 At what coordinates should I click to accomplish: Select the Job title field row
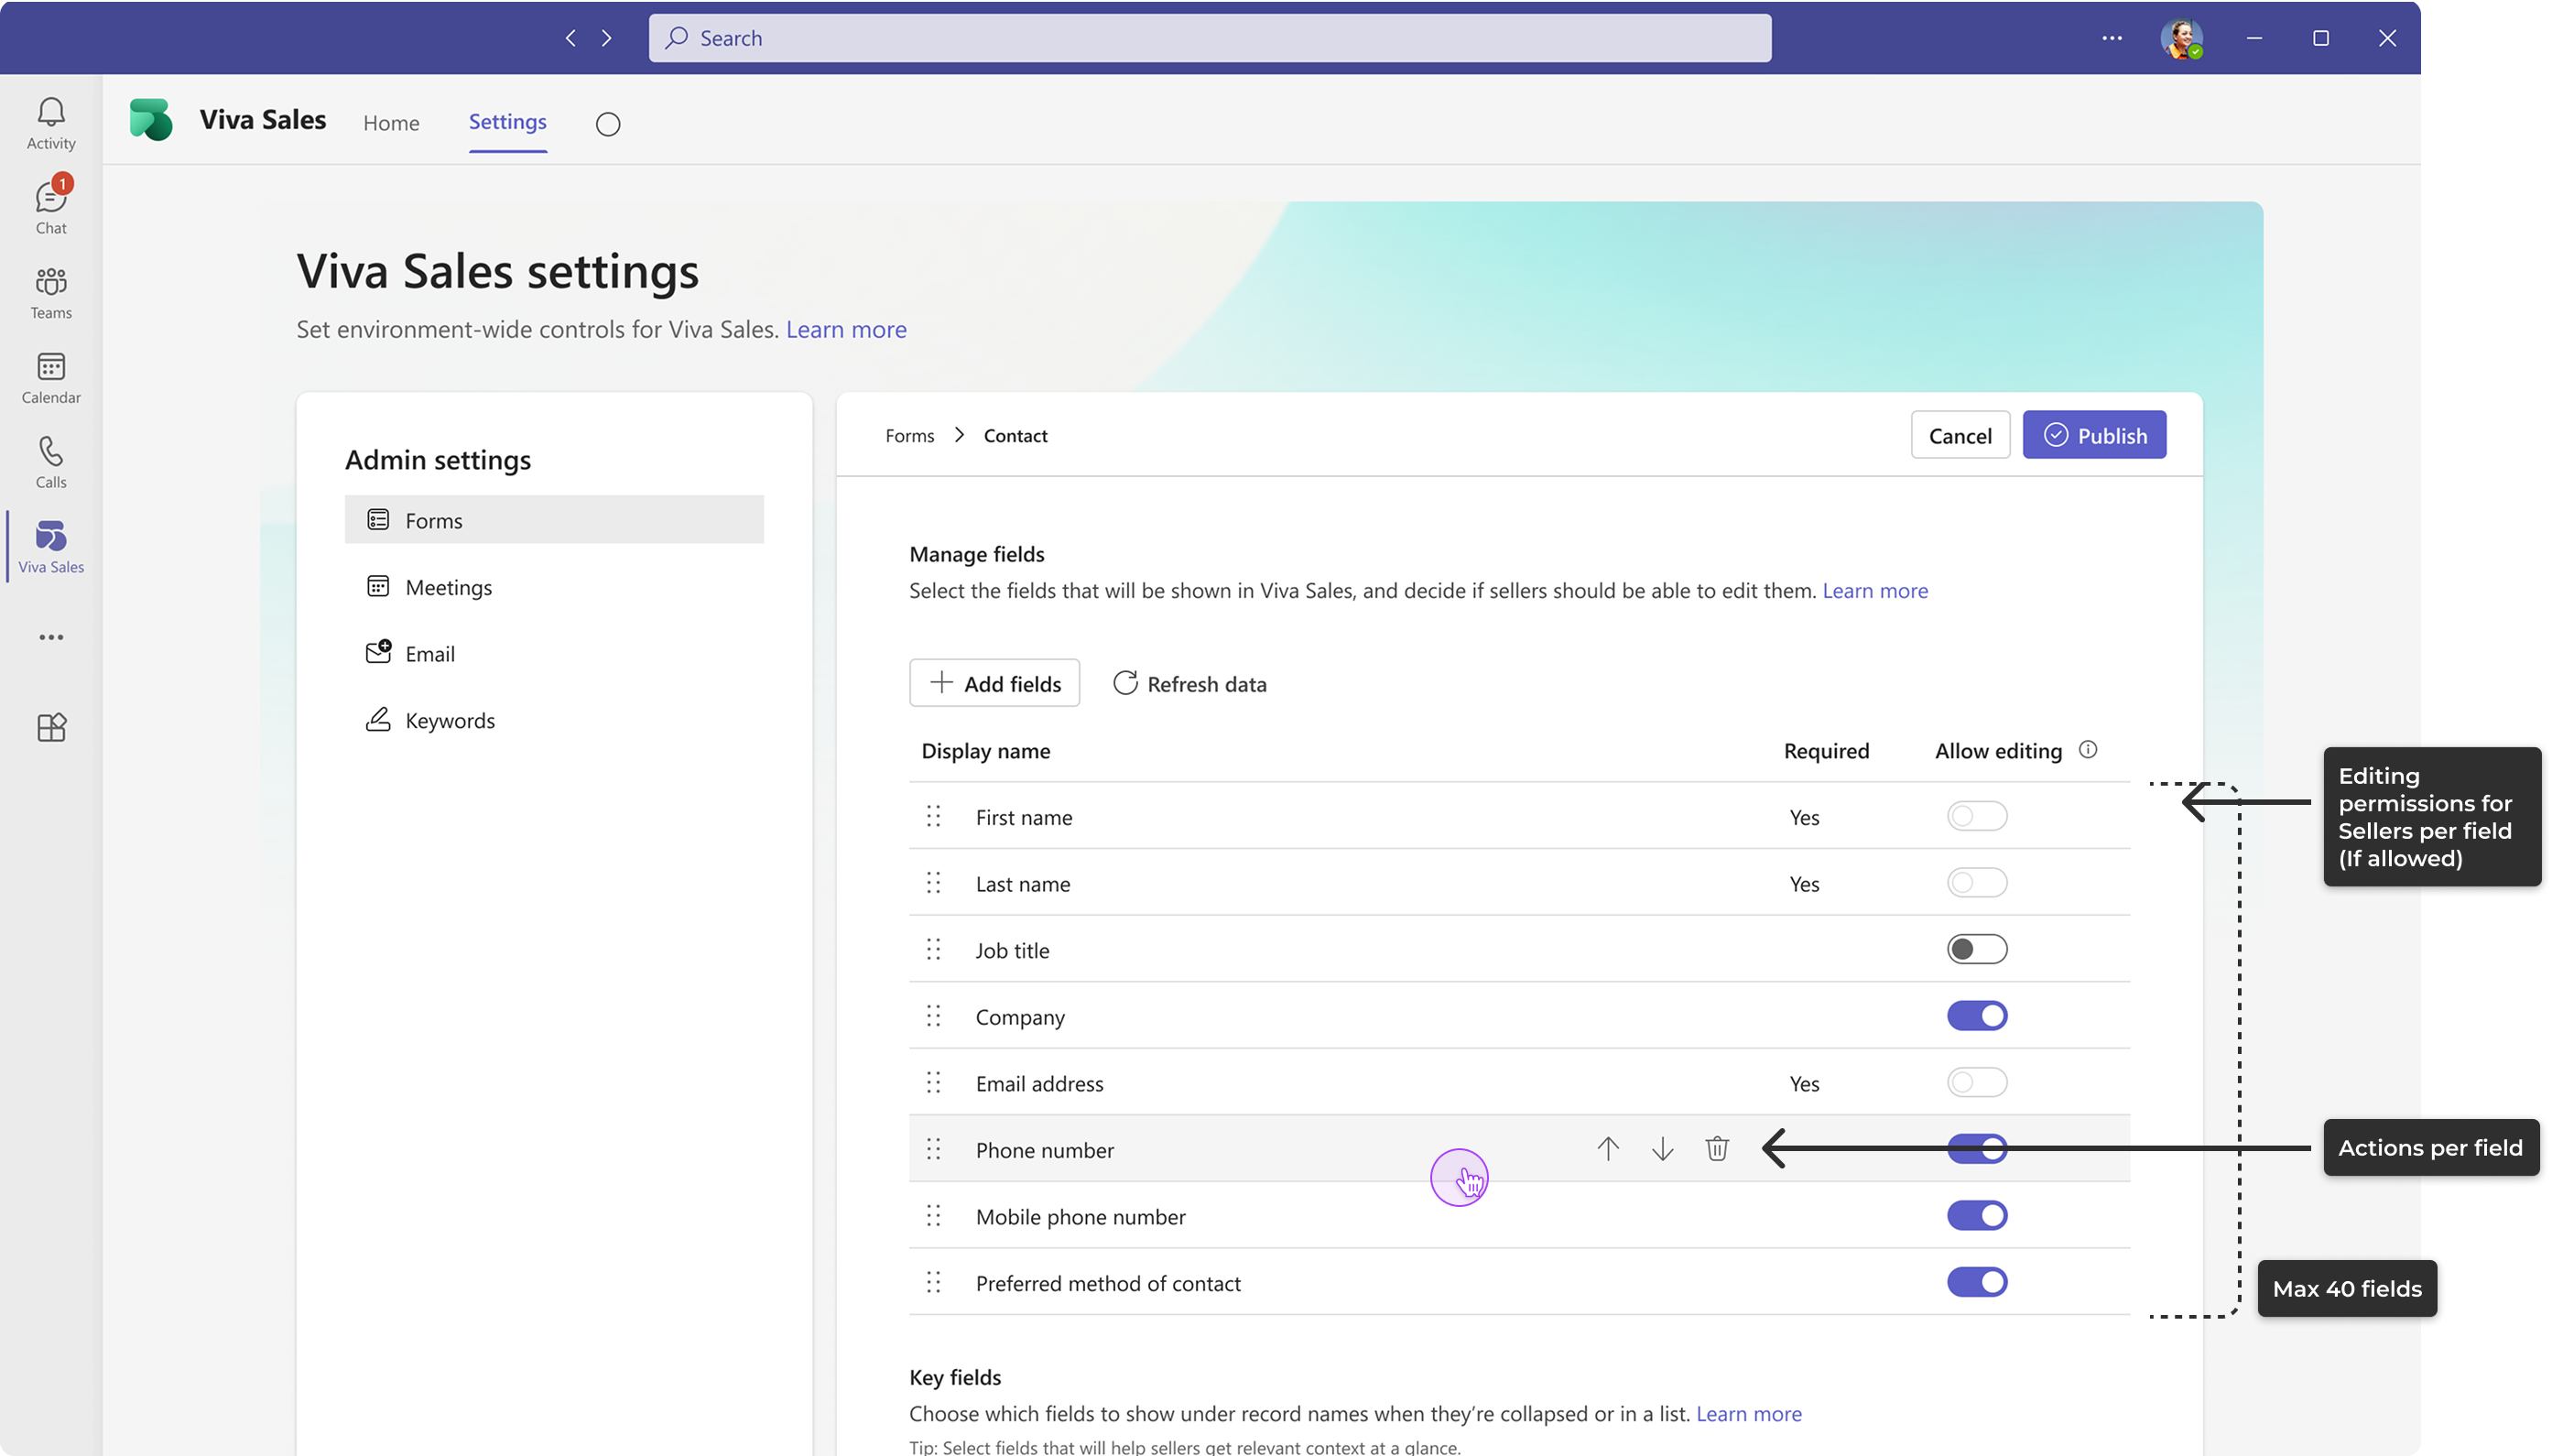pyautogui.click(x=1519, y=949)
